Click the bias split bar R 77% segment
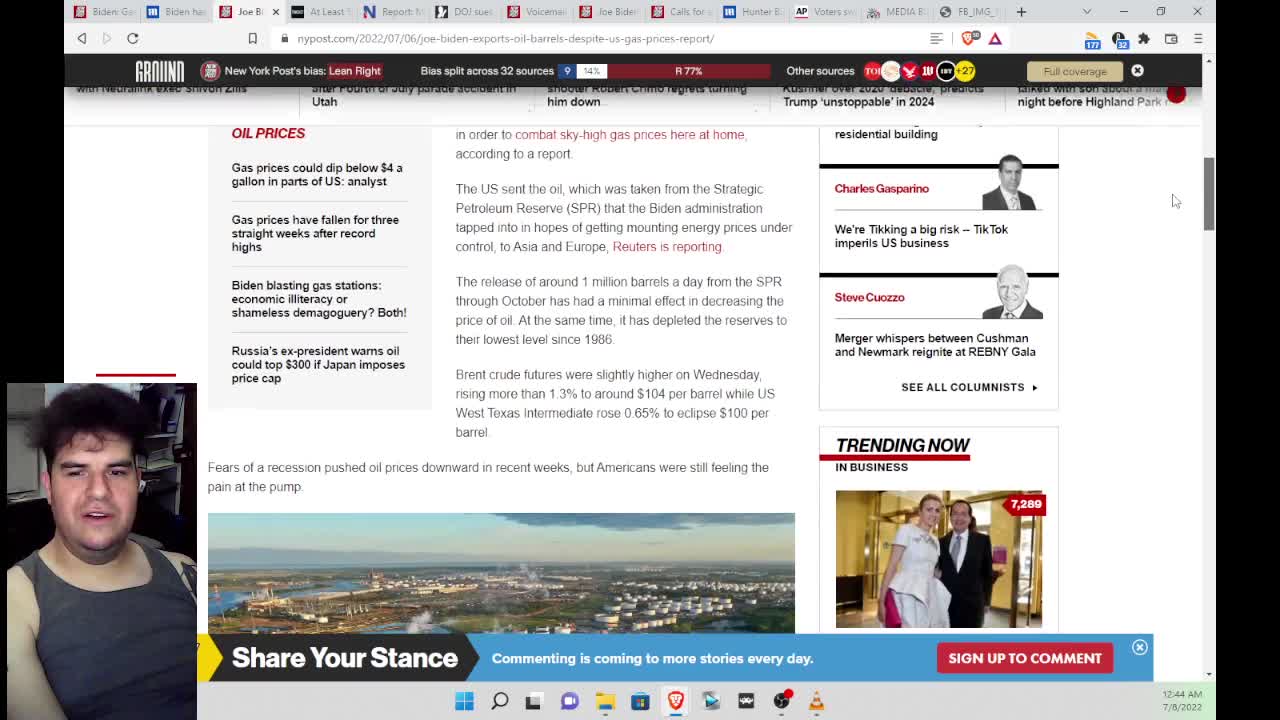This screenshot has height=720, width=1280. (688, 71)
